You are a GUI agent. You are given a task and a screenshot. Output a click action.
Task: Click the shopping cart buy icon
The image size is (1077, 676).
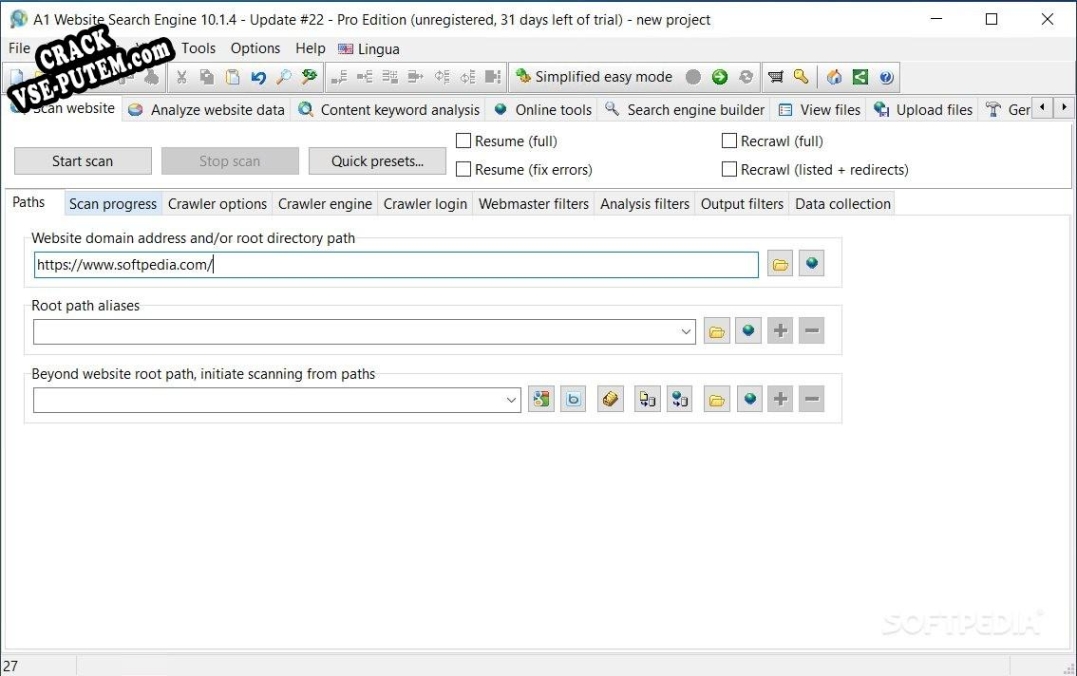pyautogui.click(x=775, y=77)
